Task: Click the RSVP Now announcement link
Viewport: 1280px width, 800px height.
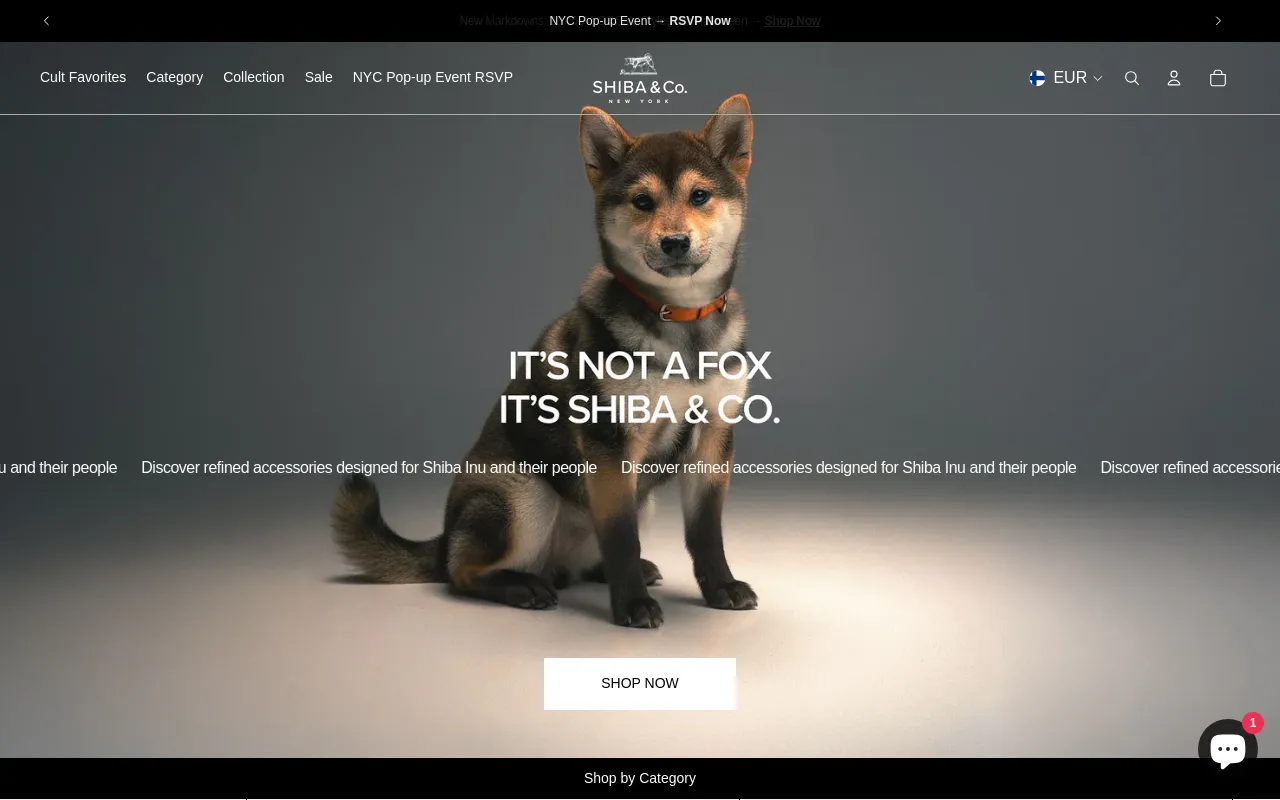Action: pyautogui.click(x=699, y=21)
